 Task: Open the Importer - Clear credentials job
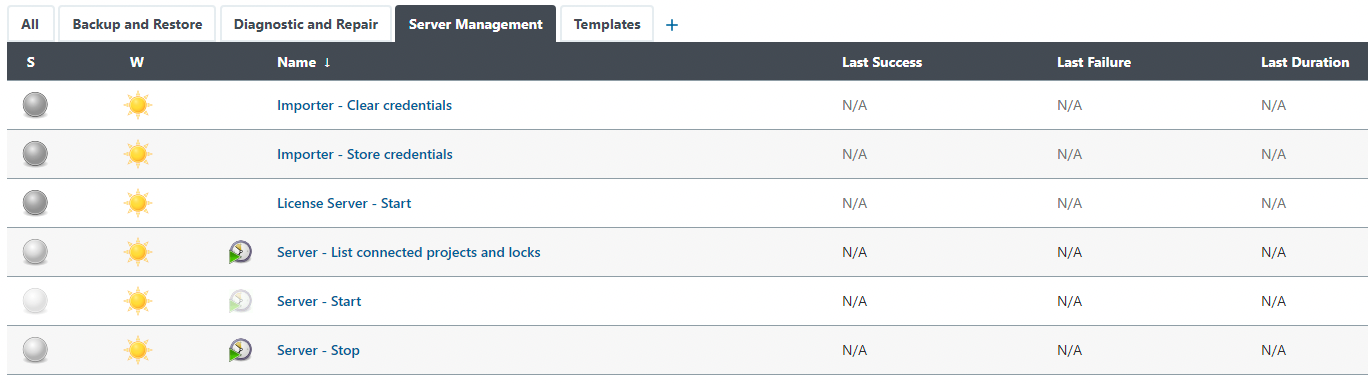pyautogui.click(x=364, y=105)
